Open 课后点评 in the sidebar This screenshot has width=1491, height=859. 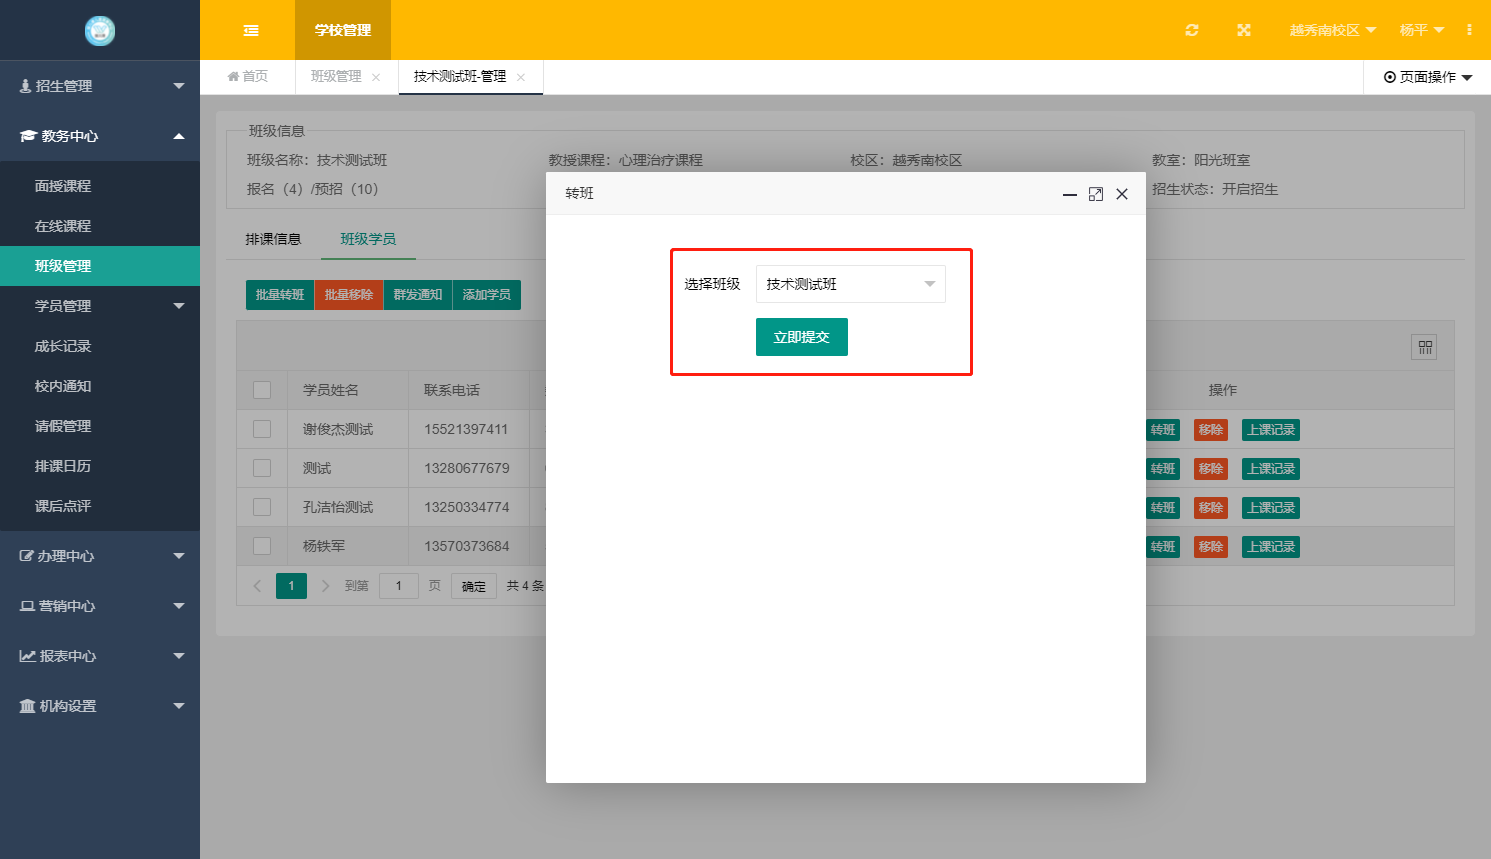click(x=100, y=506)
